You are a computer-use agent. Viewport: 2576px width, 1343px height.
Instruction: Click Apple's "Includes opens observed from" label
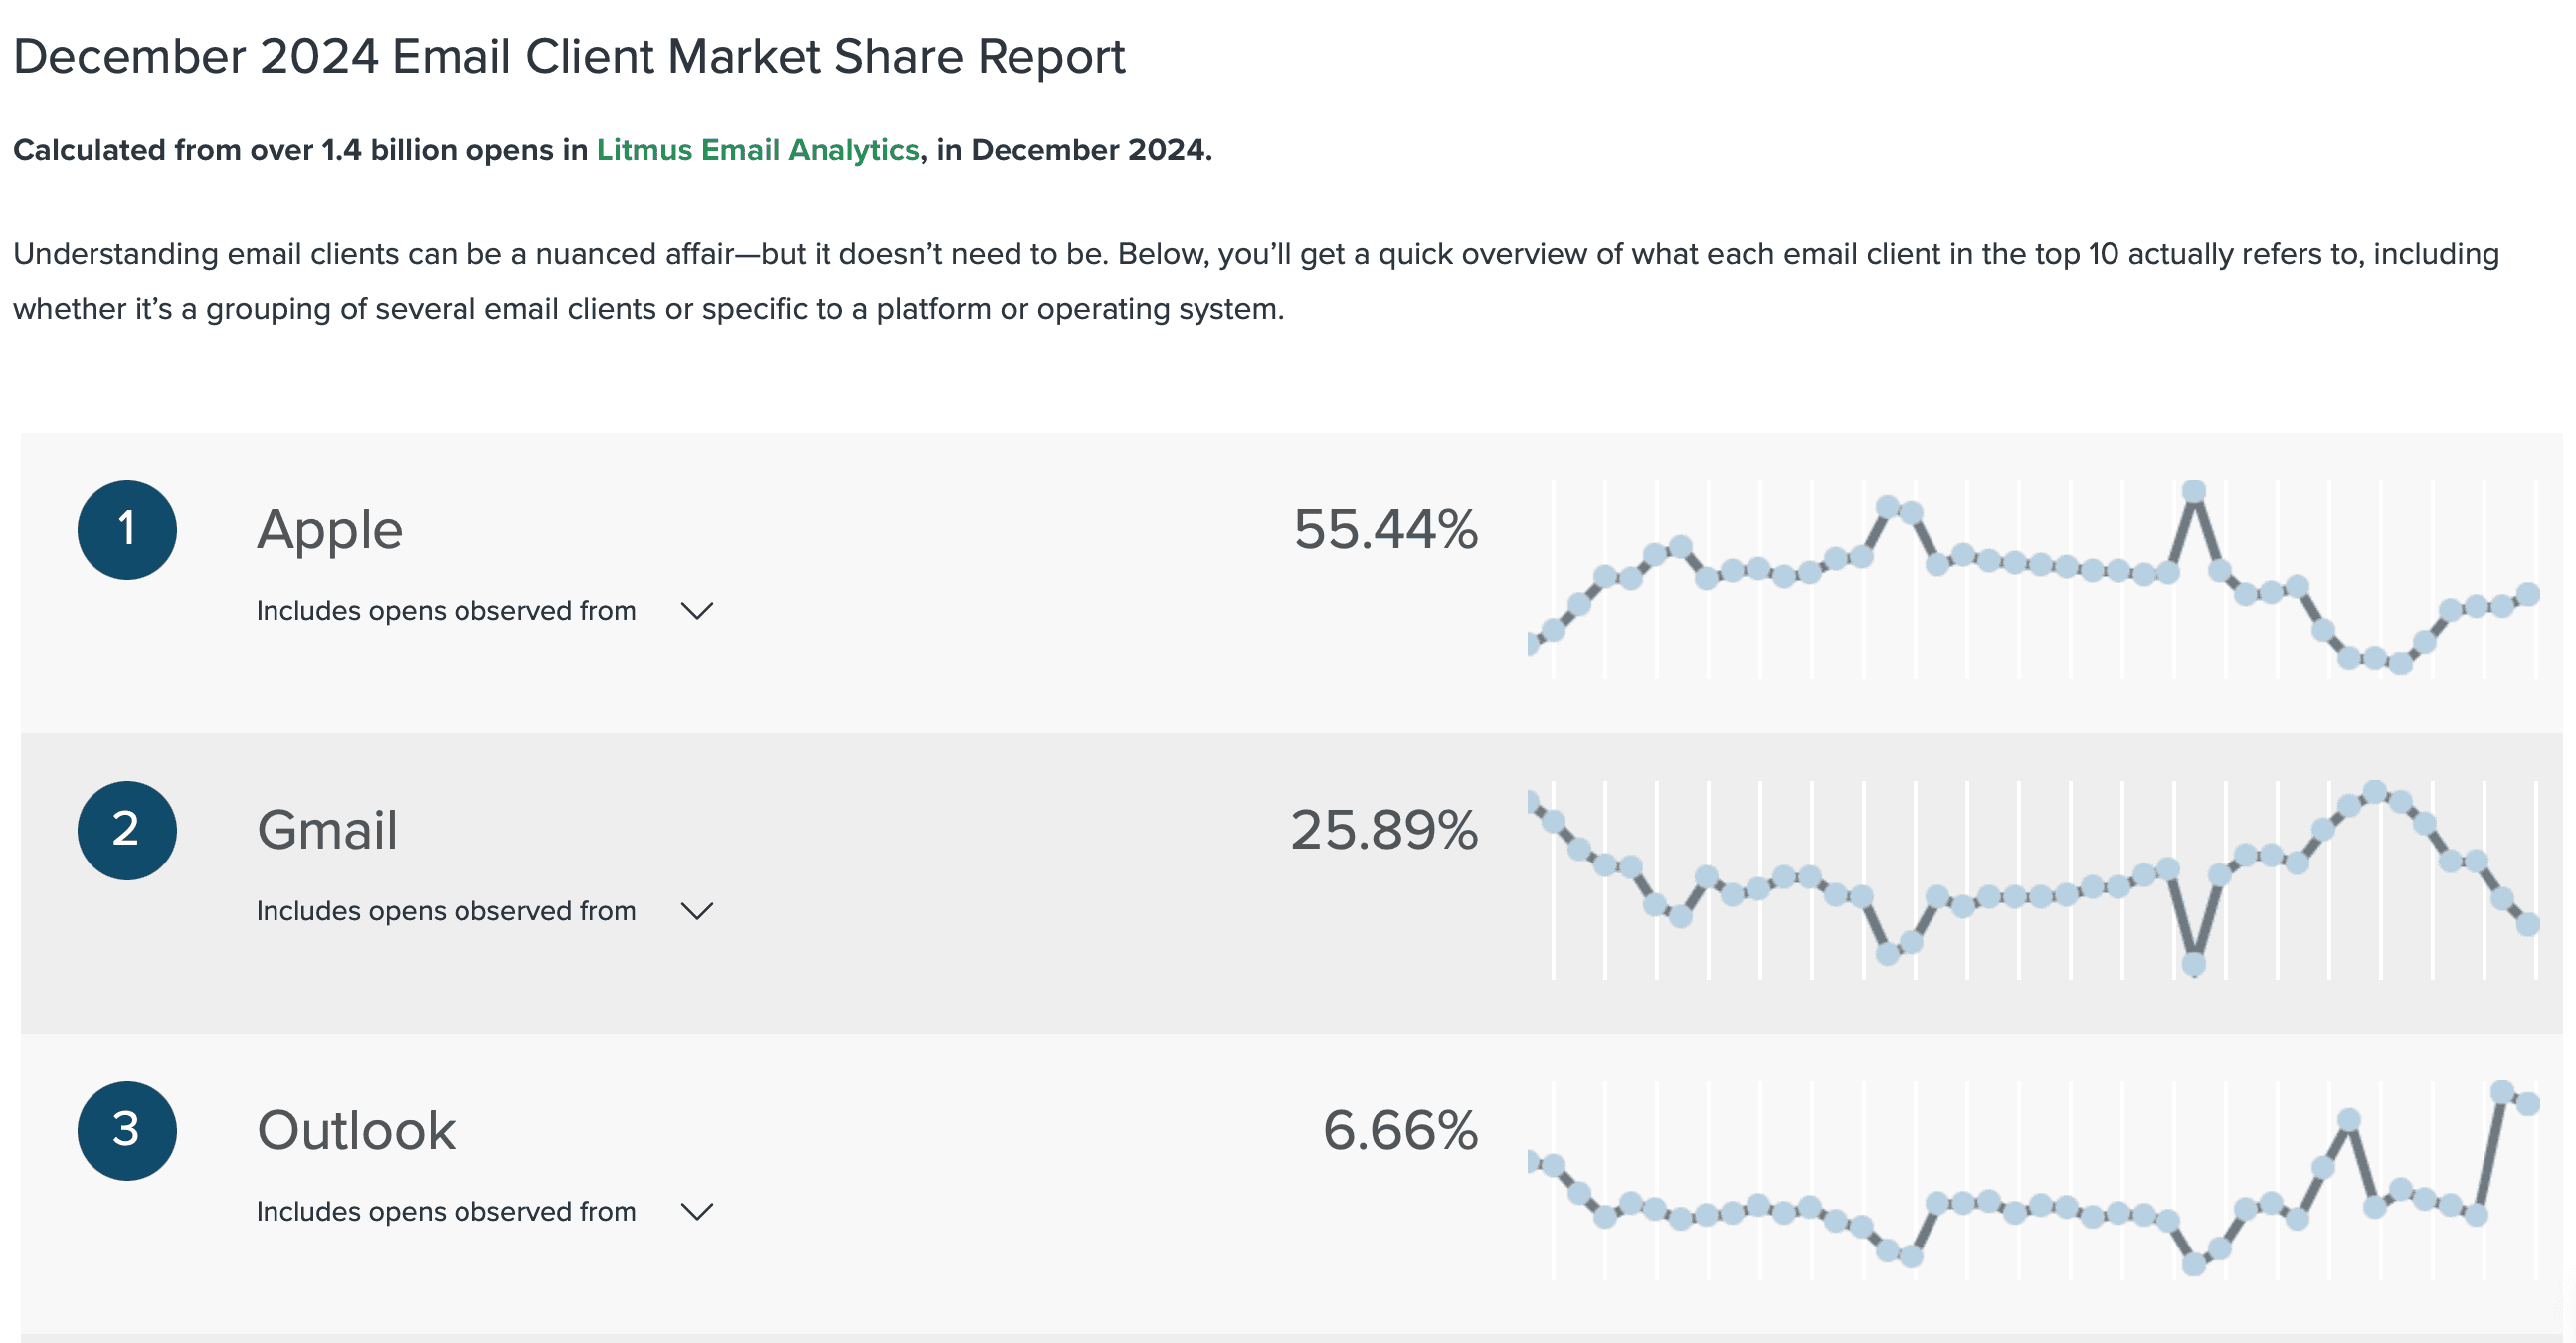point(446,610)
